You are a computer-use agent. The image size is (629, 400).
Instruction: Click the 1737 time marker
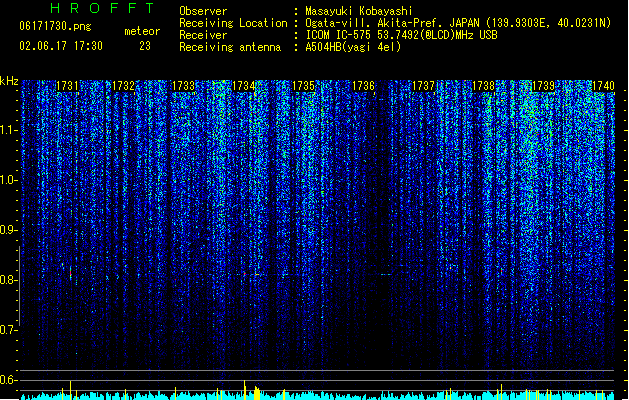pos(423,86)
